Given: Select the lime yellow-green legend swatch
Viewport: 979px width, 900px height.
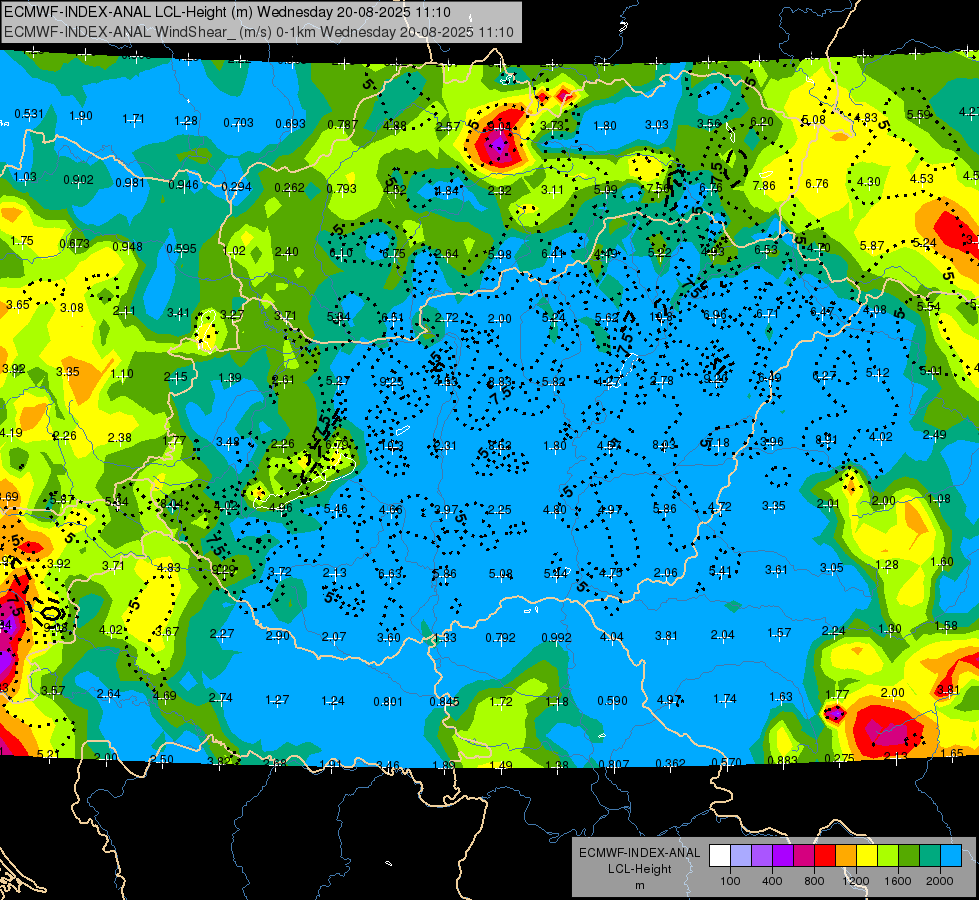Looking at the screenshot, I should click(x=887, y=856).
